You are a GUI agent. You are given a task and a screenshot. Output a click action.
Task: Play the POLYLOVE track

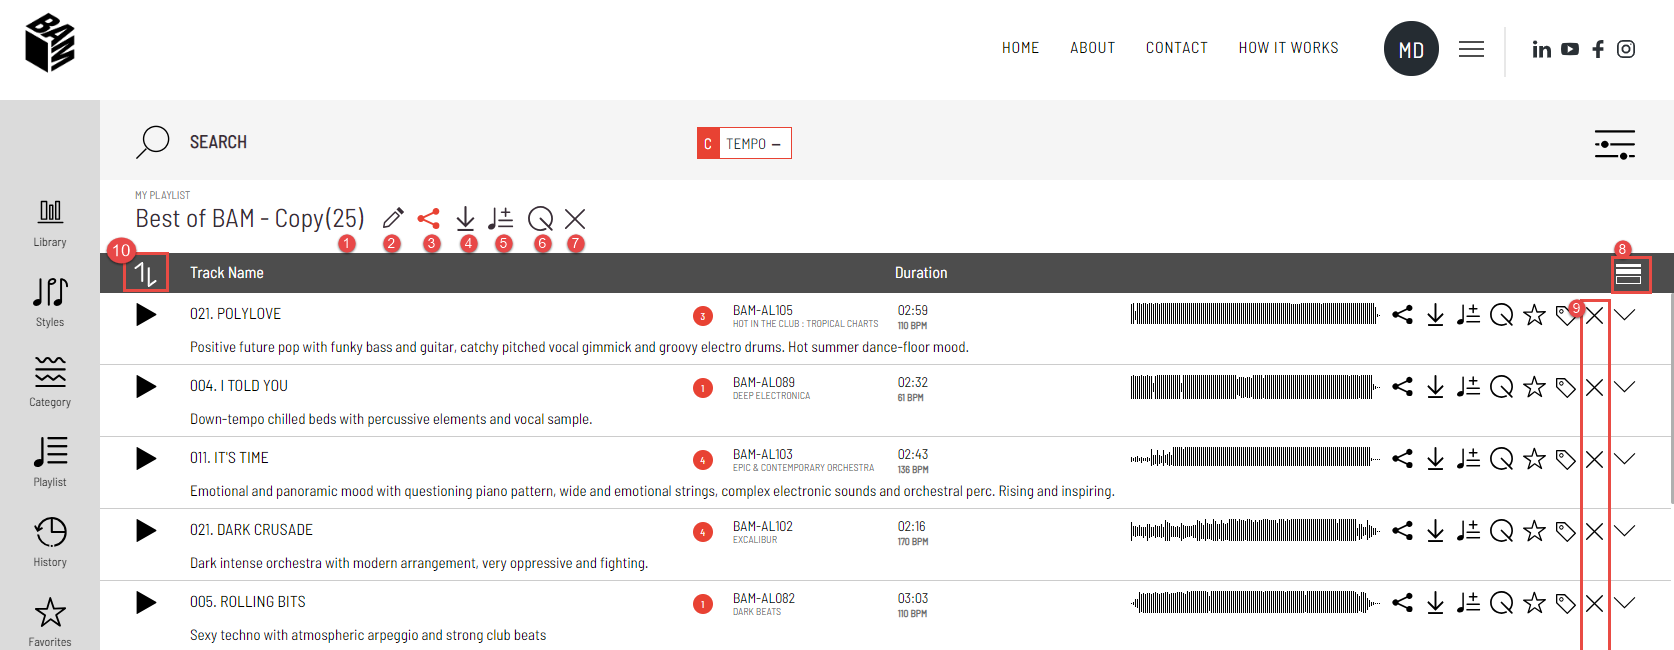click(146, 315)
